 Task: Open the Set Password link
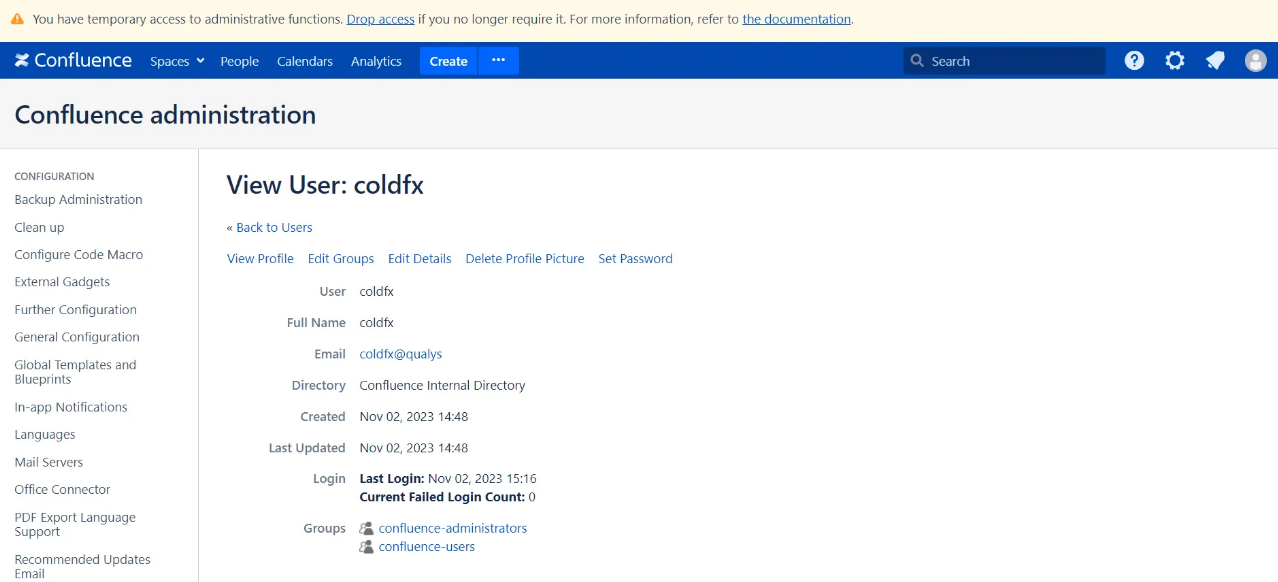click(635, 258)
